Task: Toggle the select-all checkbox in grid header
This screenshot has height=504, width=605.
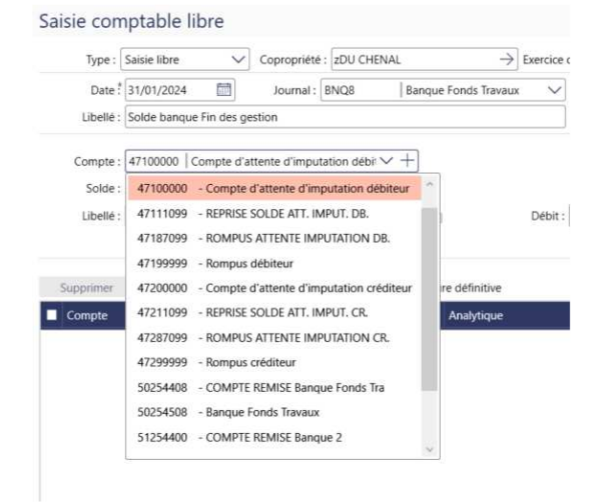Action: 52,316
